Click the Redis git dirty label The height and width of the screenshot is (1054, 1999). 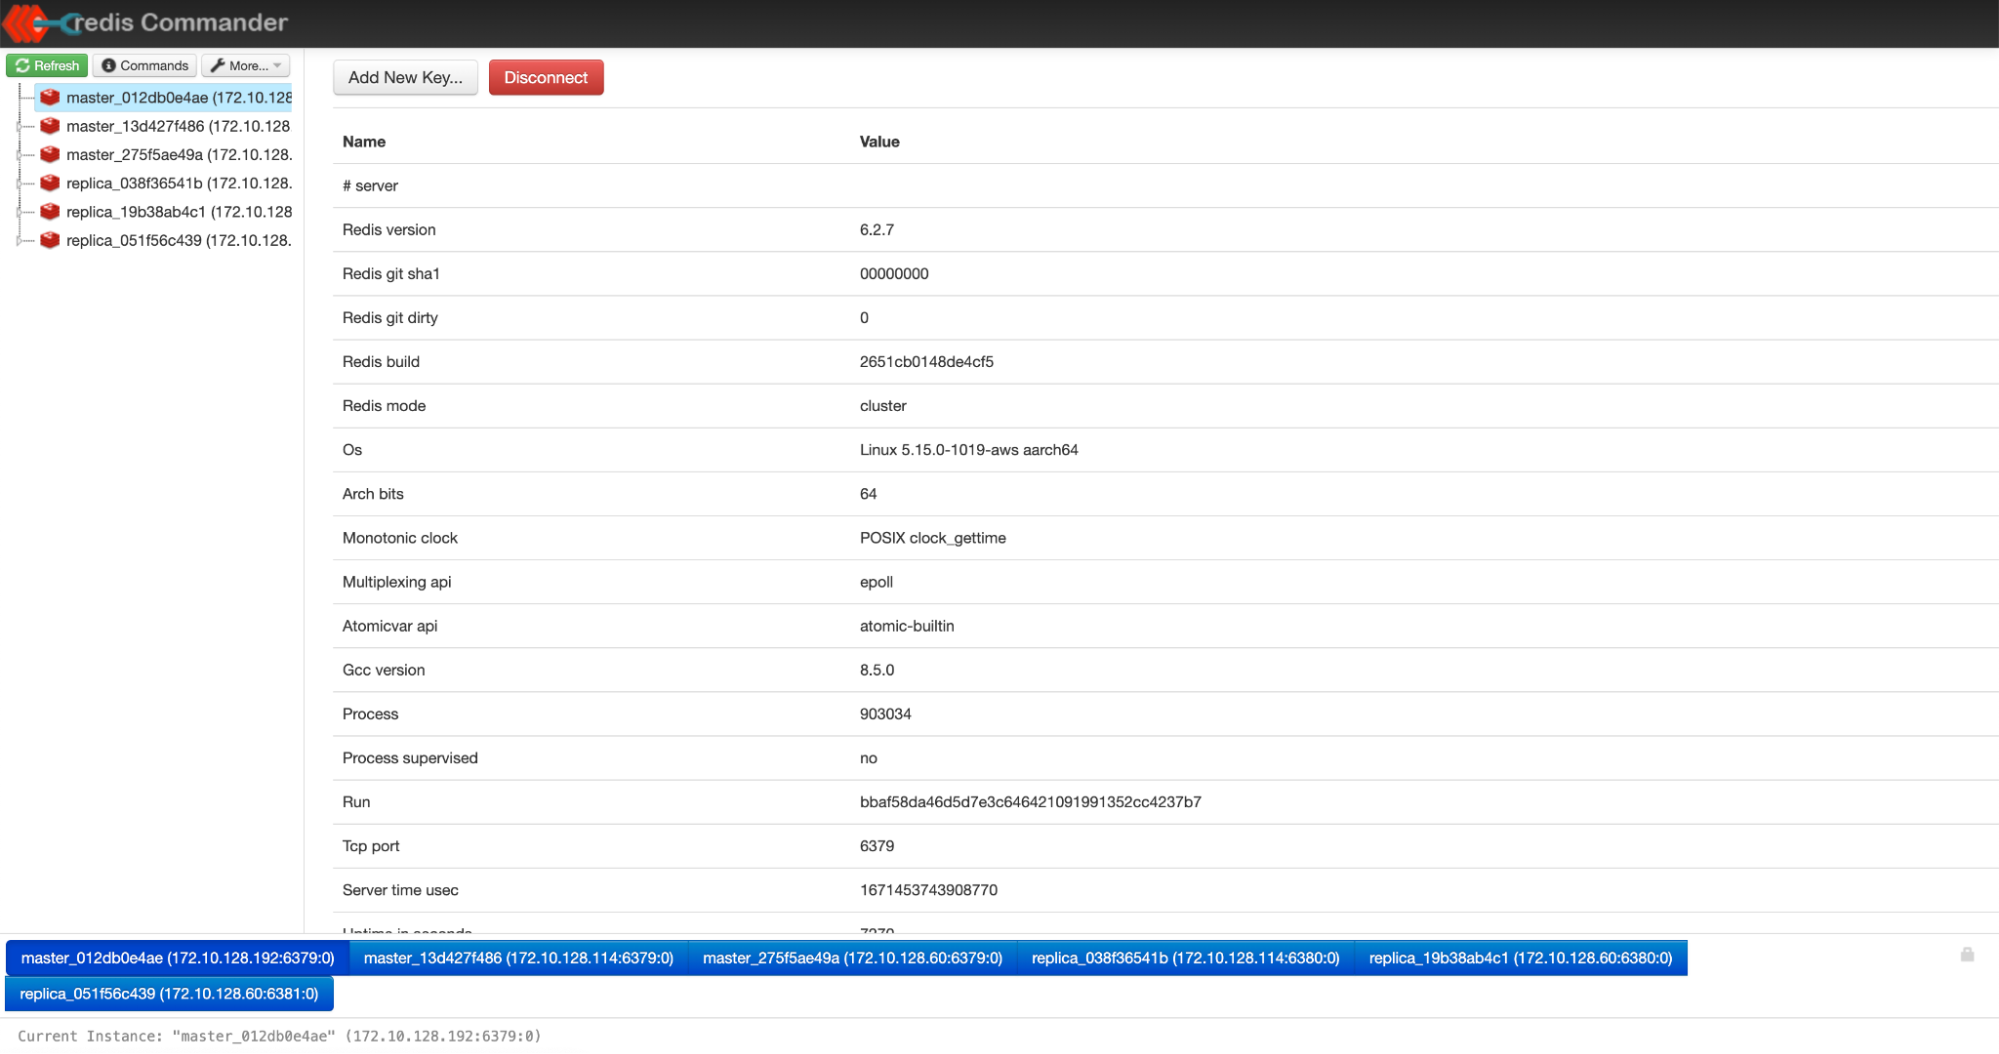pos(390,318)
